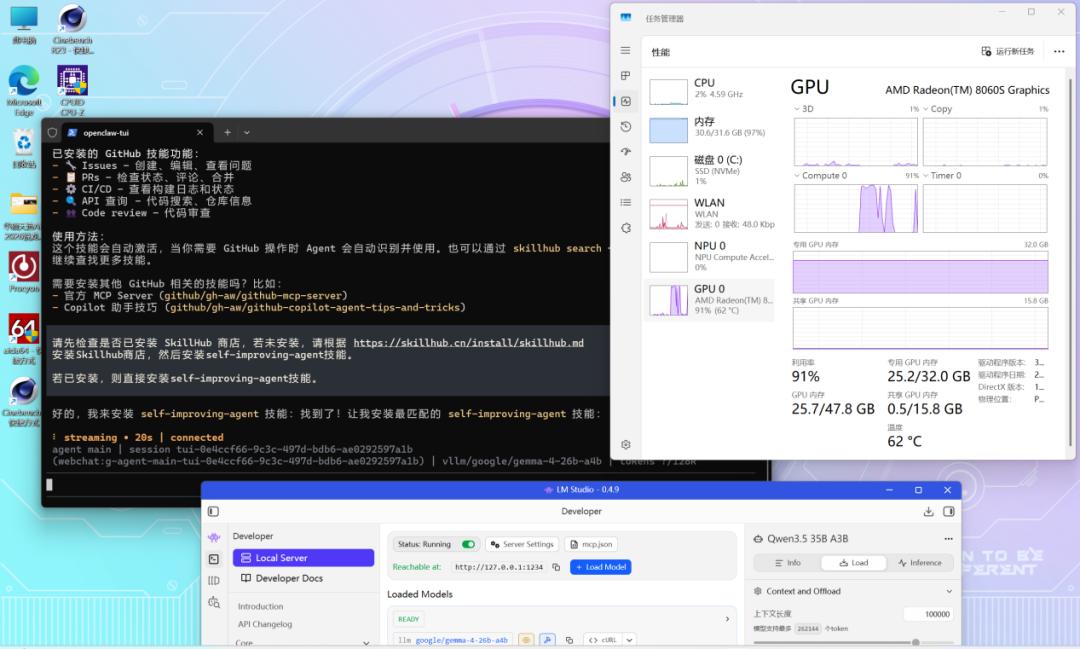Switch to the Load tab for Qwen3.5
The height and width of the screenshot is (649, 1080).
853,563
